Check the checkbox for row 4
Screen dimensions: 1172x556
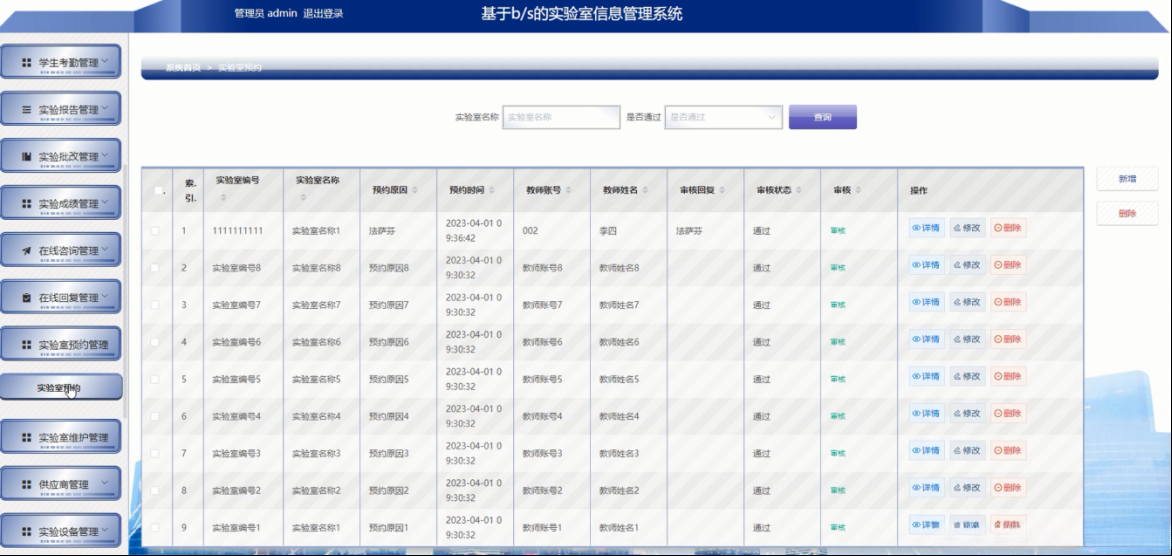[x=155, y=342]
